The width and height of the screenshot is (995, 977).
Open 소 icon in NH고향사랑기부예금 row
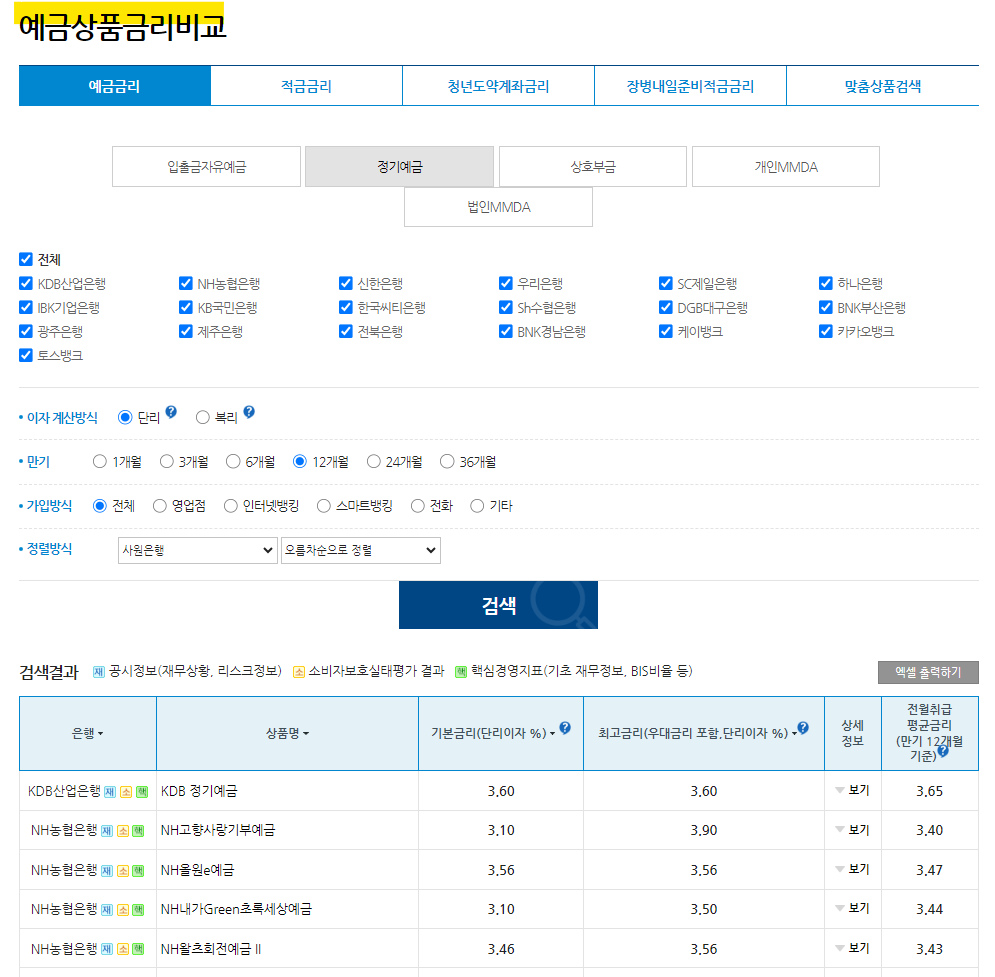[123, 831]
